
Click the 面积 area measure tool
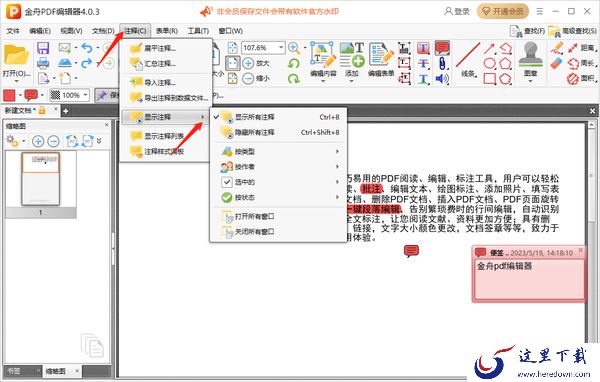[581, 78]
